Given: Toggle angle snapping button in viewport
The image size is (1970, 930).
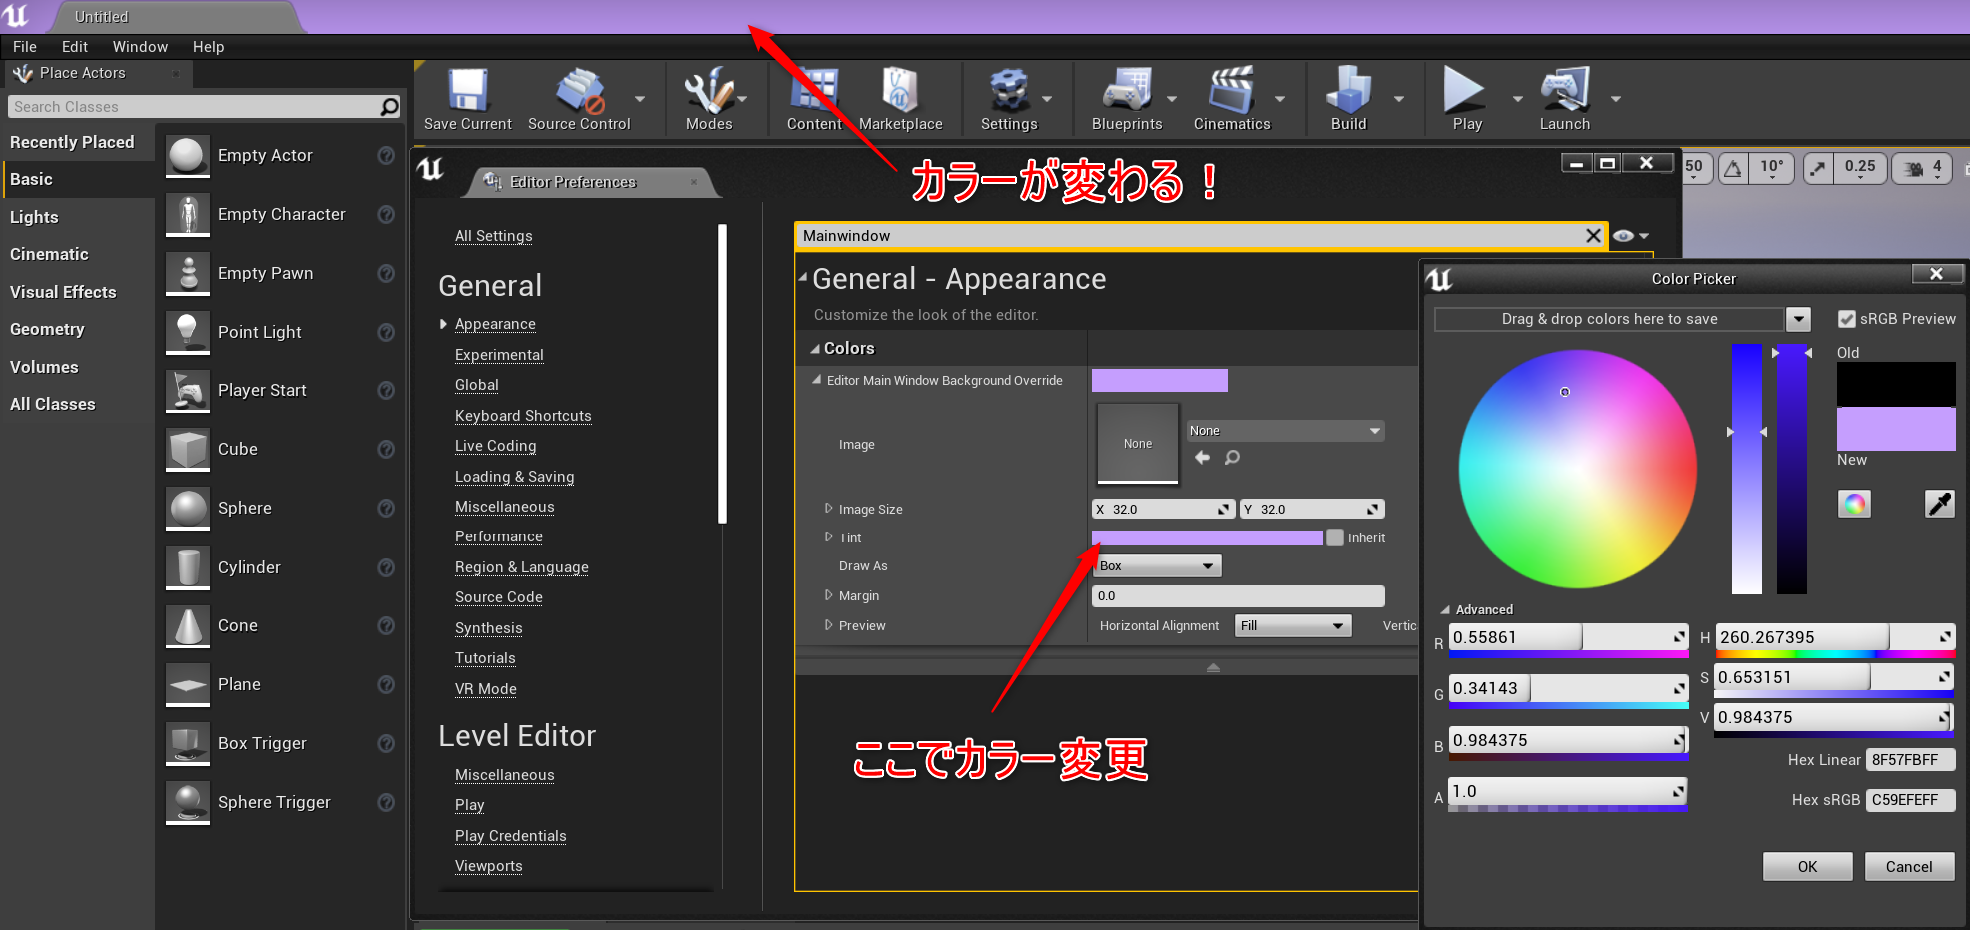Looking at the screenshot, I should pyautogui.click(x=1733, y=168).
